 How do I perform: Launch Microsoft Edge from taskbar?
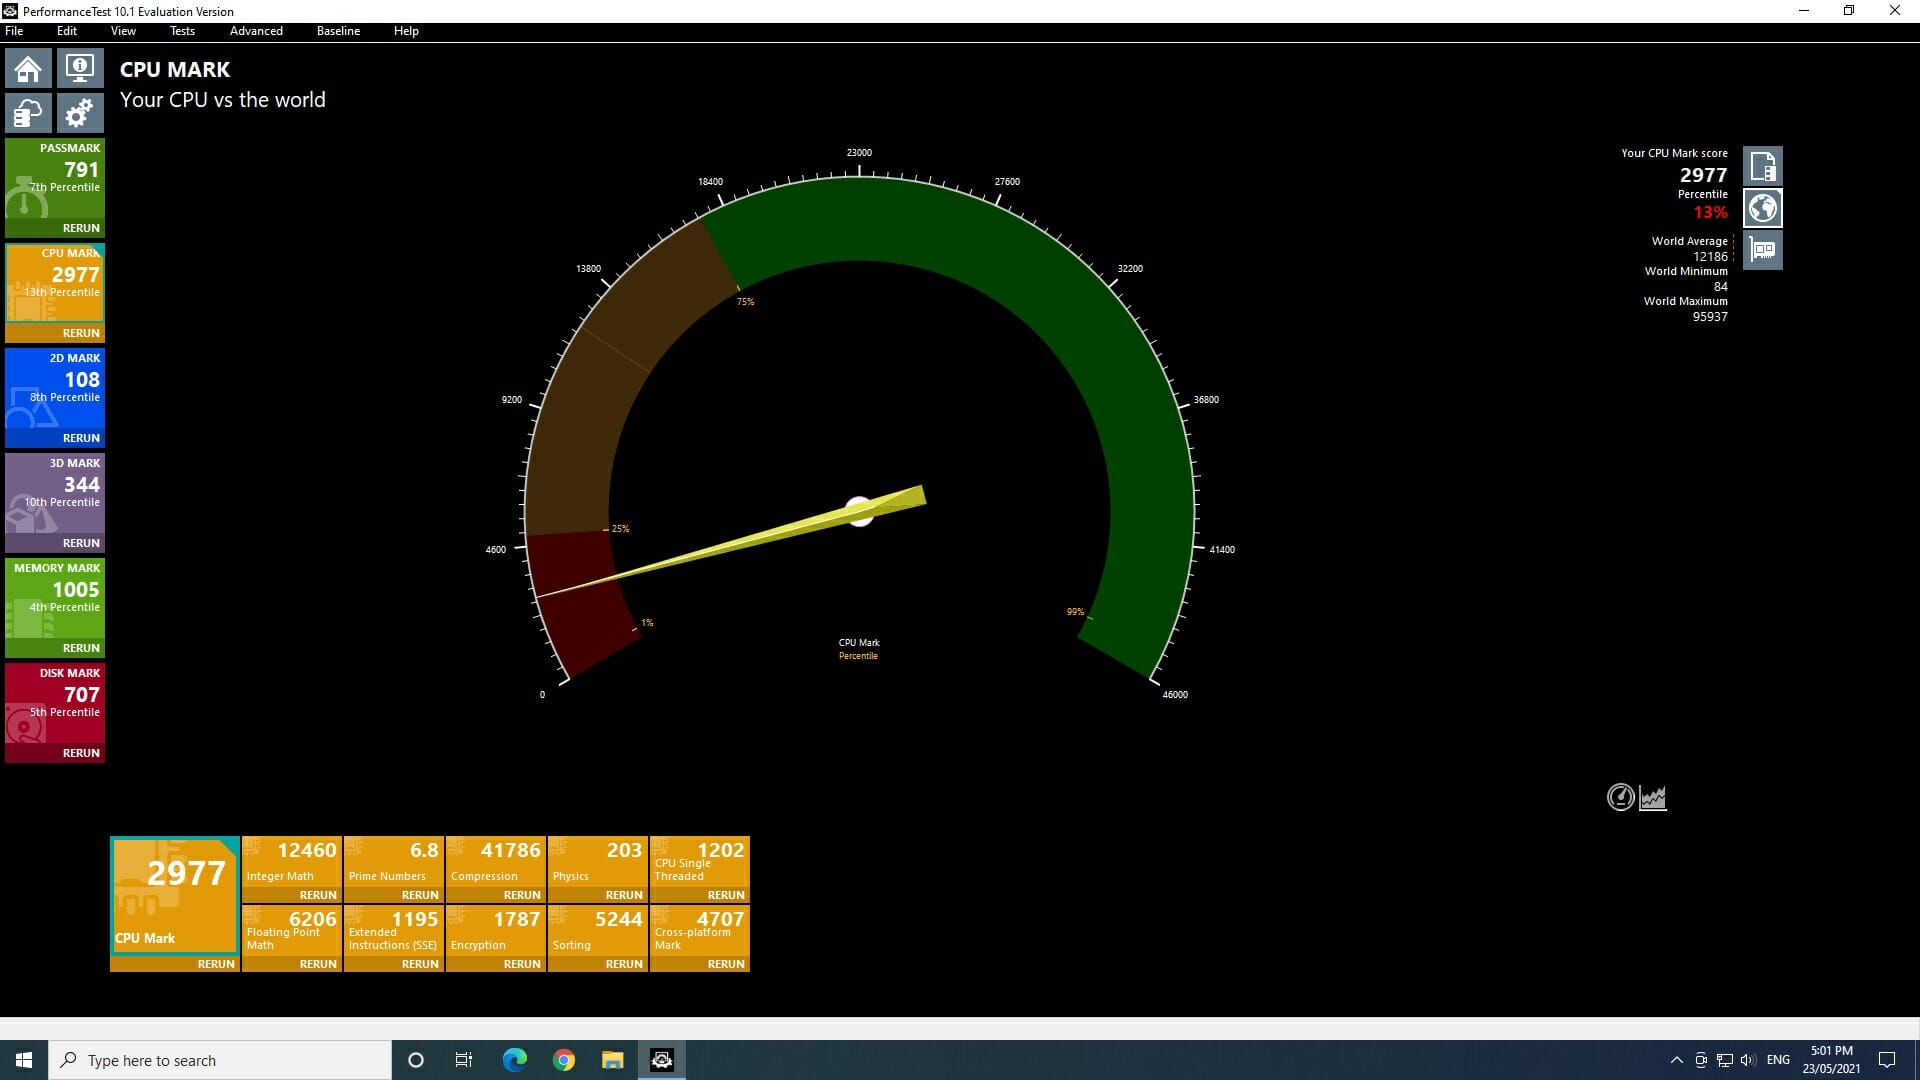[x=514, y=1060]
